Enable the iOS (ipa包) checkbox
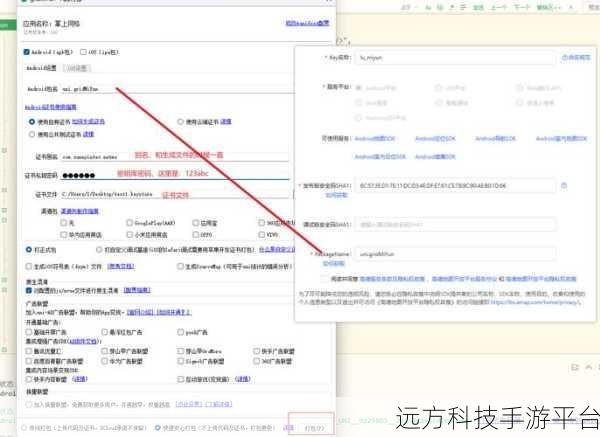The width and height of the screenshot is (600, 437). 83,52
